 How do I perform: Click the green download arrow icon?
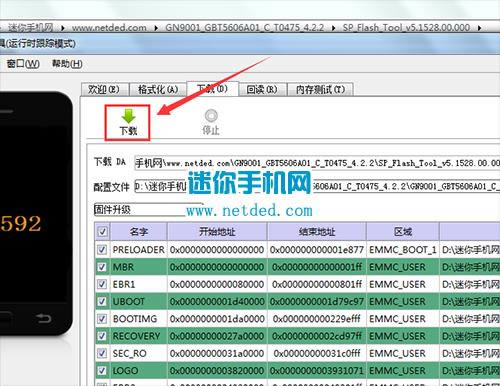pyautogui.click(x=128, y=116)
